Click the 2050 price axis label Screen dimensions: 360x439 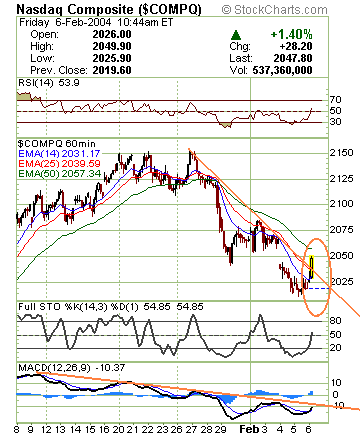[341, 256]
